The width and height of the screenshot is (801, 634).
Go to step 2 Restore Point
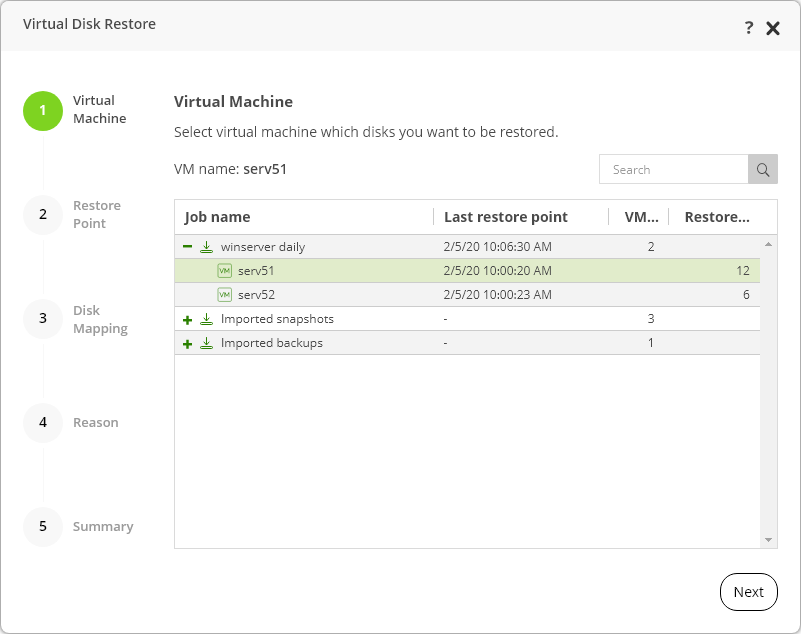[43, 214]
